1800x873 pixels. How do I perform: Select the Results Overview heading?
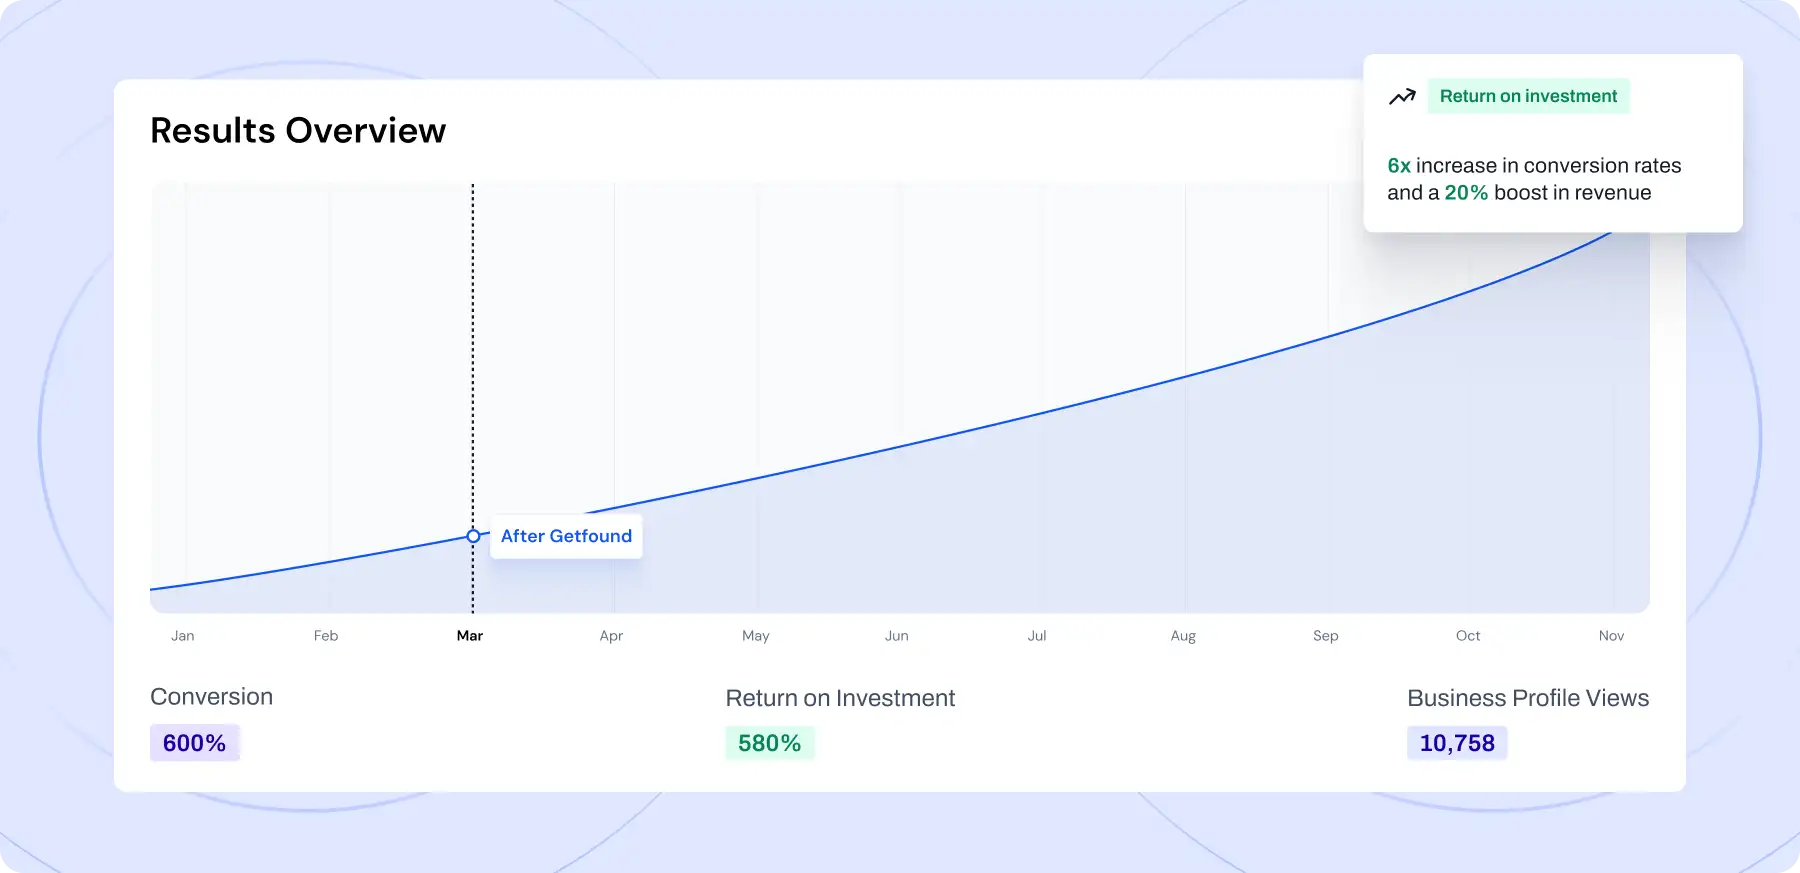point(298,131)
